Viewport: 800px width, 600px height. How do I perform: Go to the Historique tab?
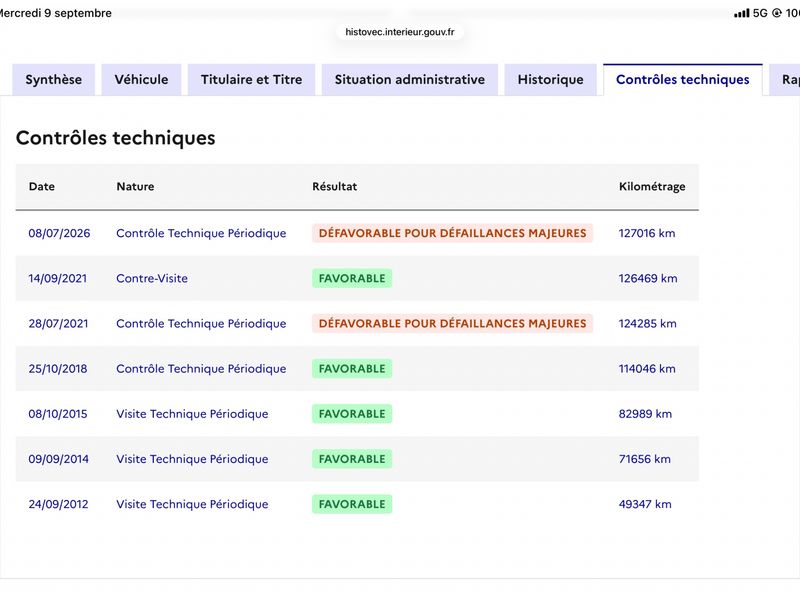(551, 80)
